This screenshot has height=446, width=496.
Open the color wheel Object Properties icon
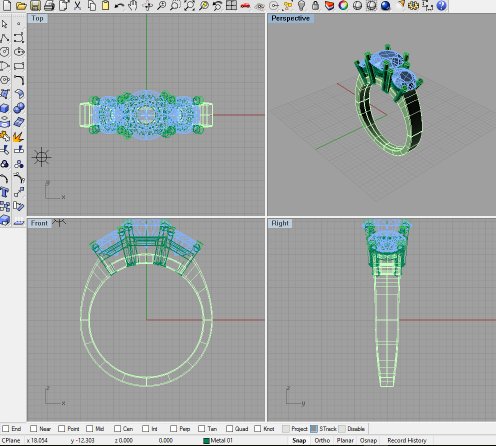(343, 5)
